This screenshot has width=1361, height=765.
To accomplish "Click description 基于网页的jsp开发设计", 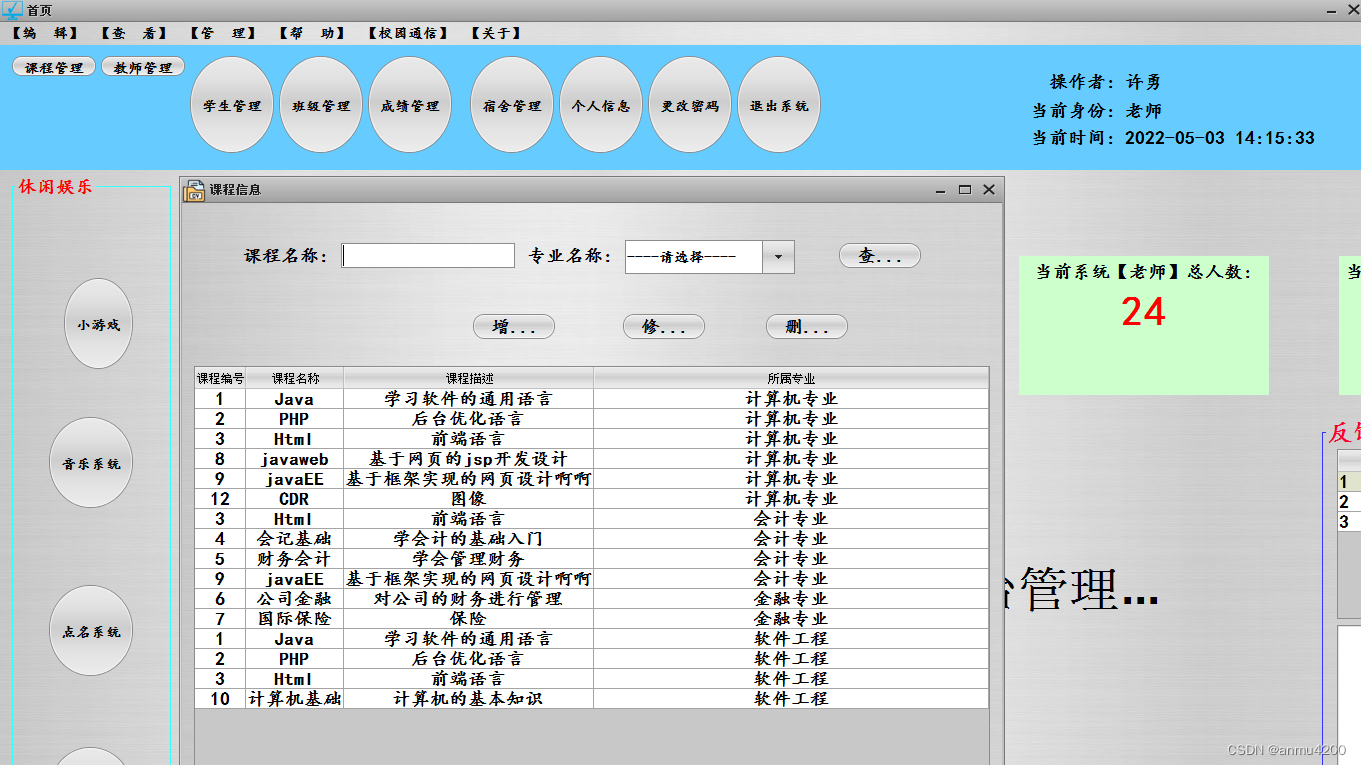I will pyautogui.click(x=468, y=459).
